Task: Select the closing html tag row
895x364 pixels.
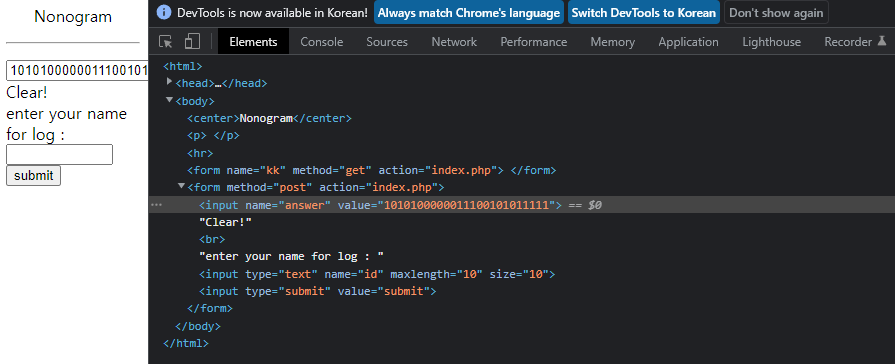Action: point(522,343)
